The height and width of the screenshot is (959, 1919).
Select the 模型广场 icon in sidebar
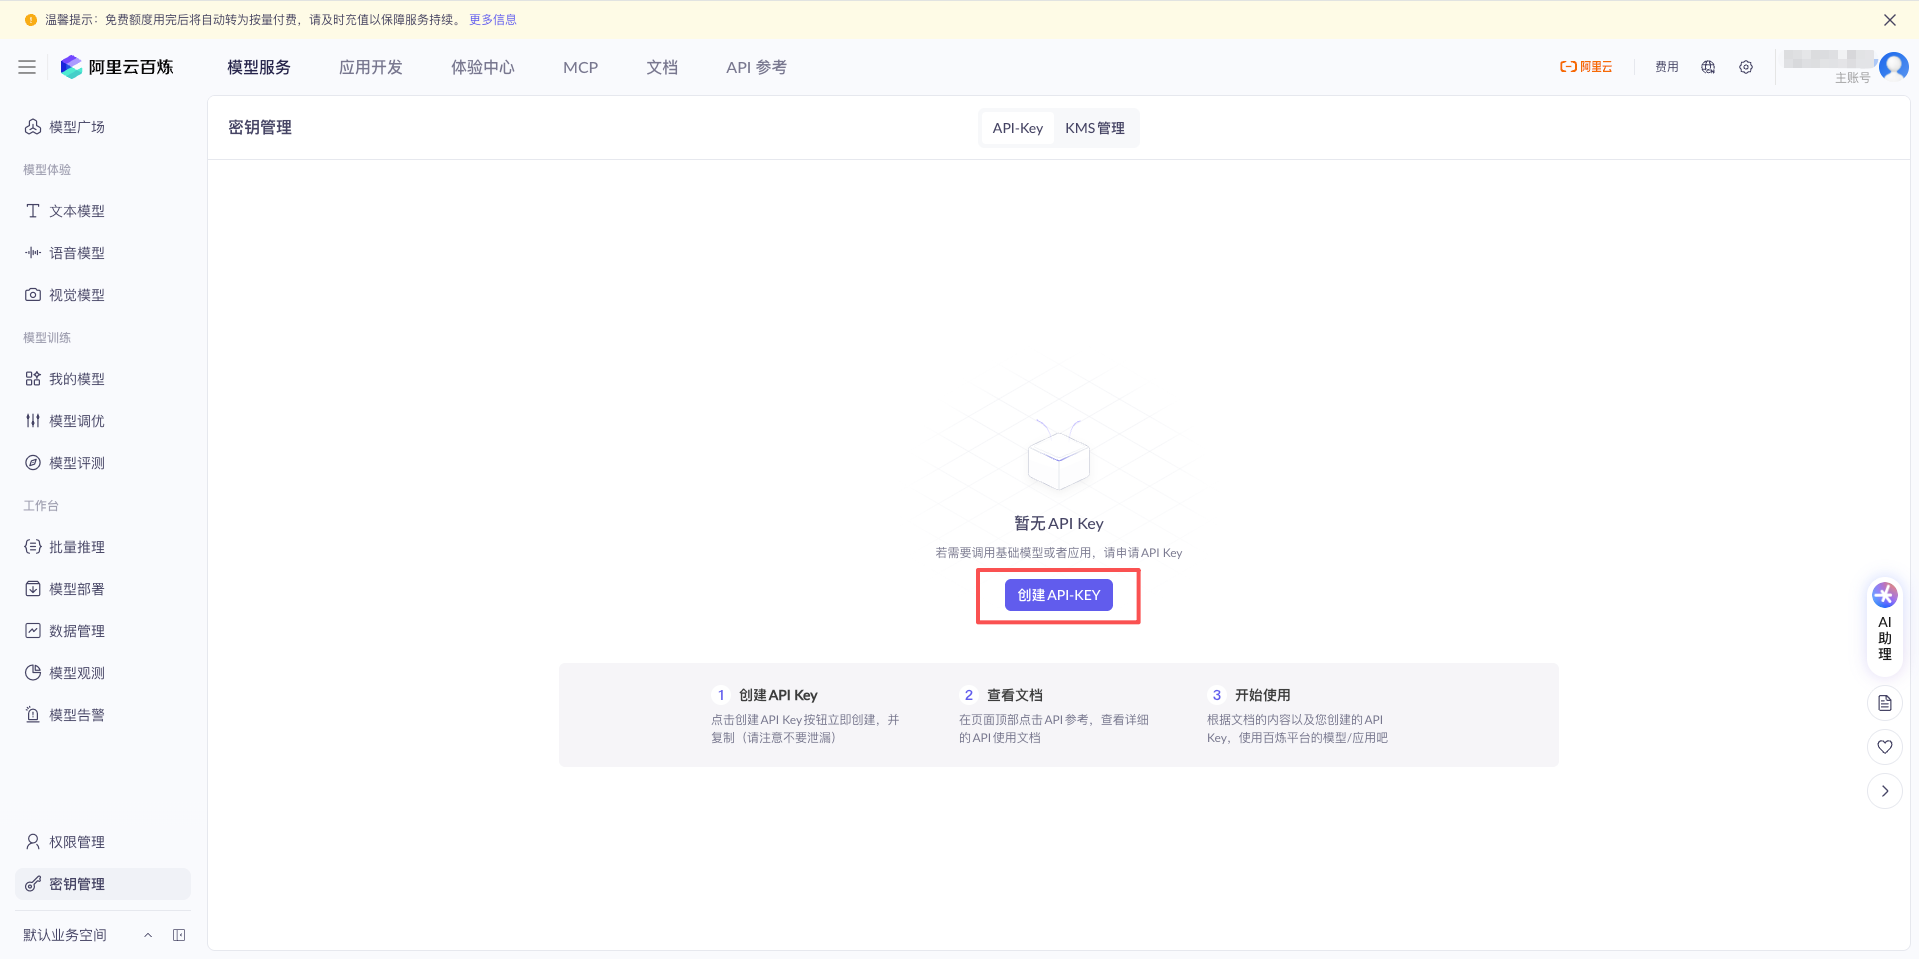click(31, 127)
